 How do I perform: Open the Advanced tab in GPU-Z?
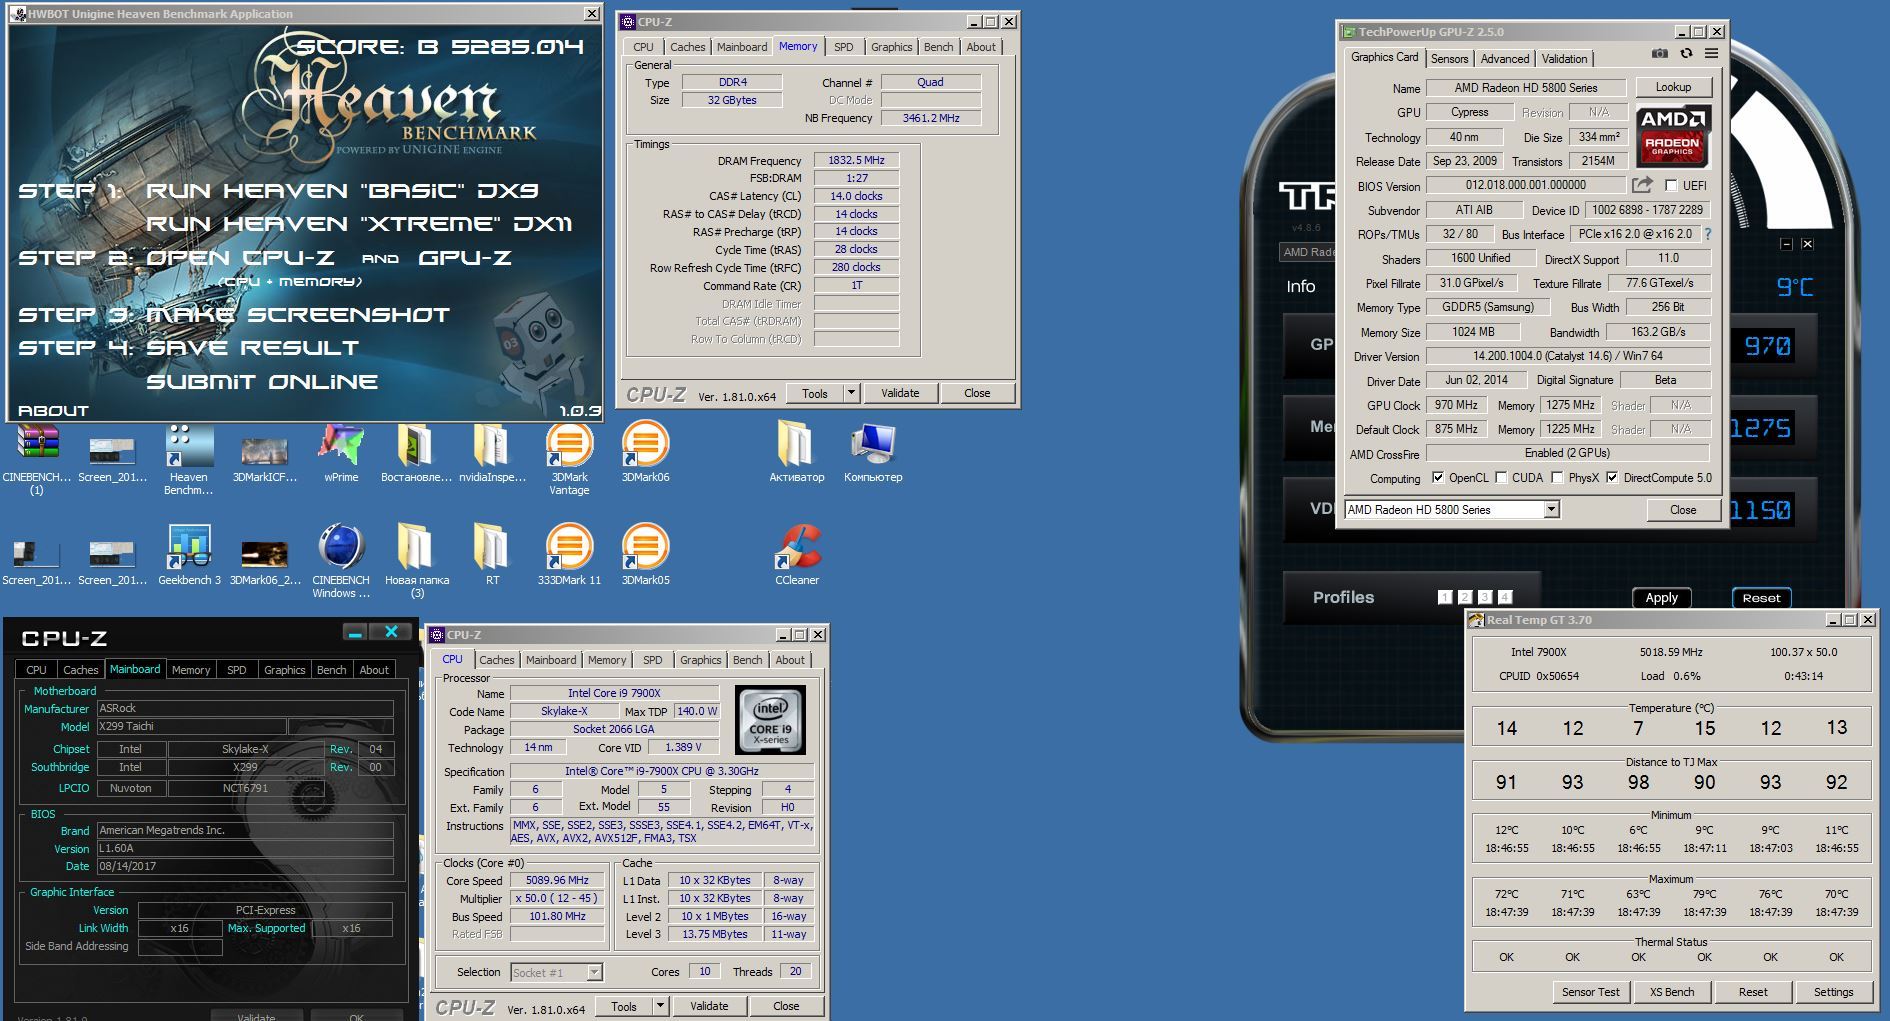pos(1504,59)
